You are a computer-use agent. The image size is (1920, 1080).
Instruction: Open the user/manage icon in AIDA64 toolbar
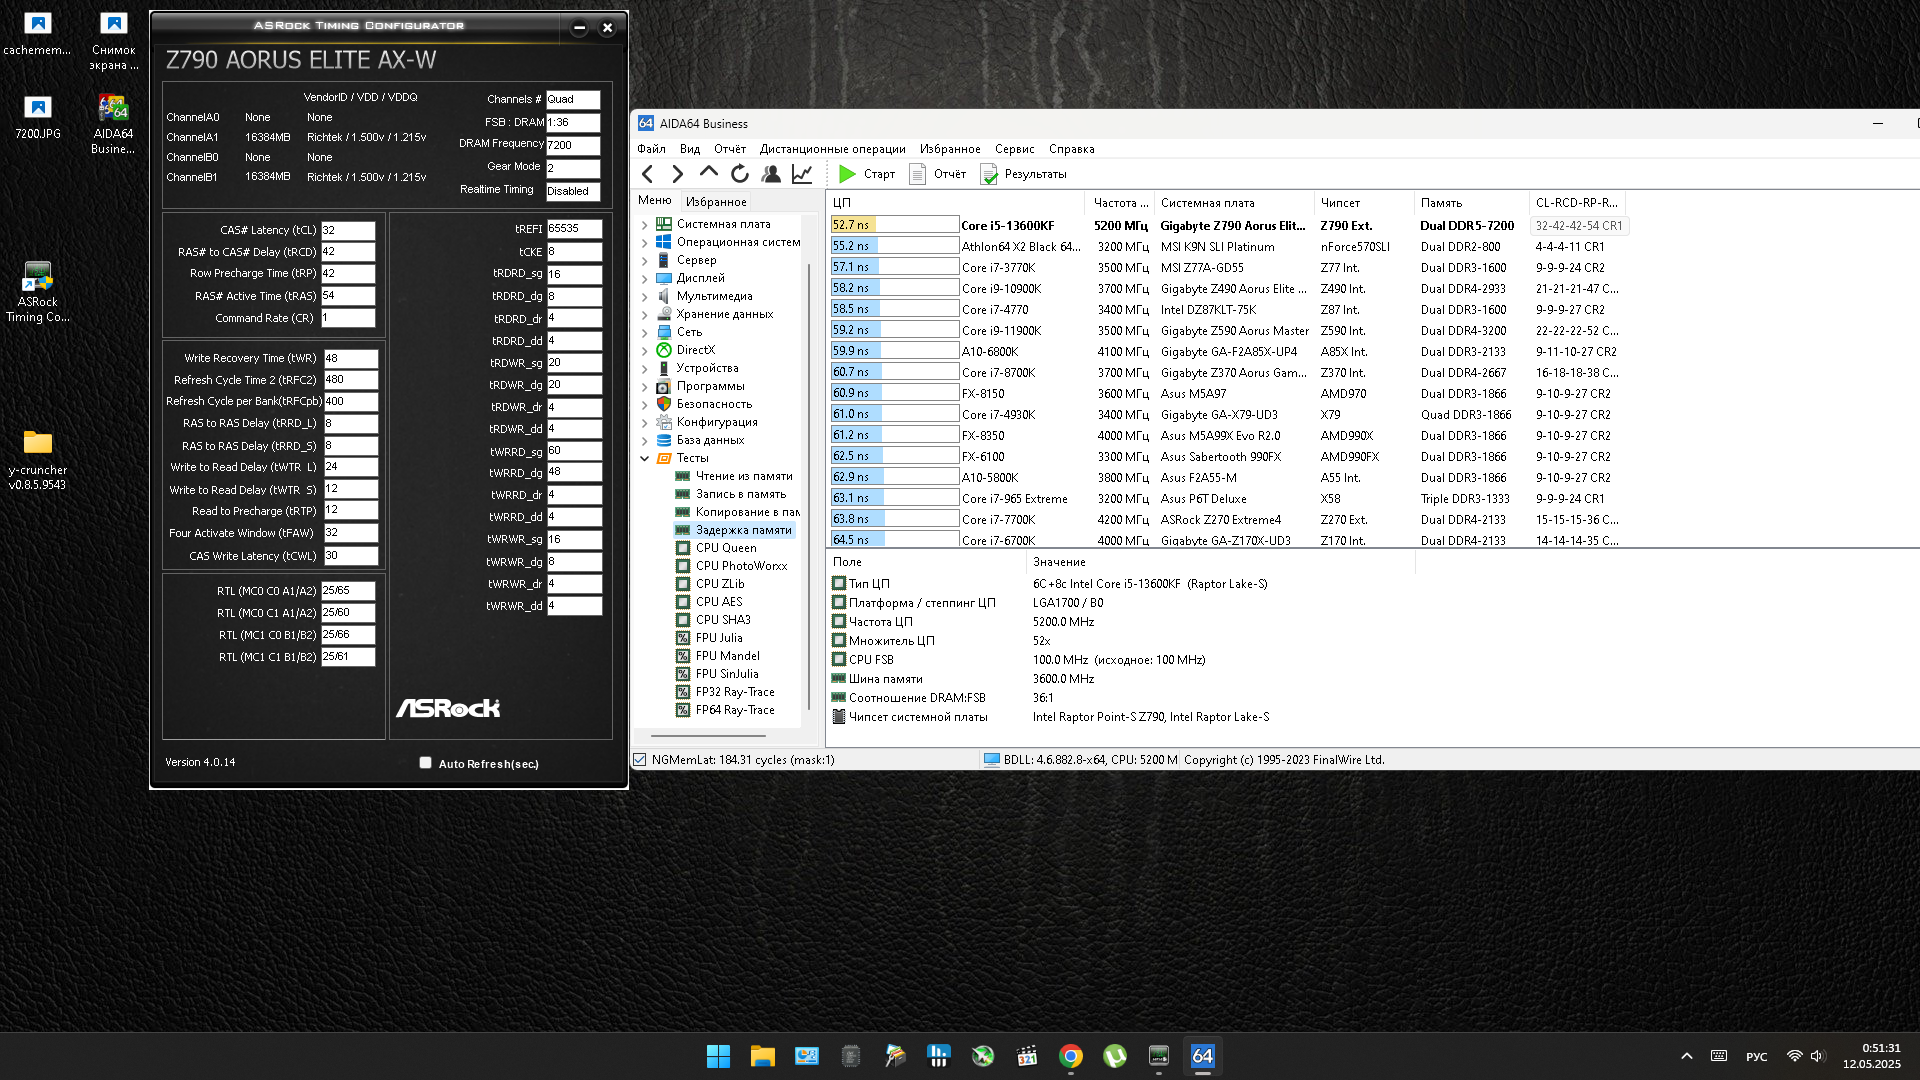771,174
